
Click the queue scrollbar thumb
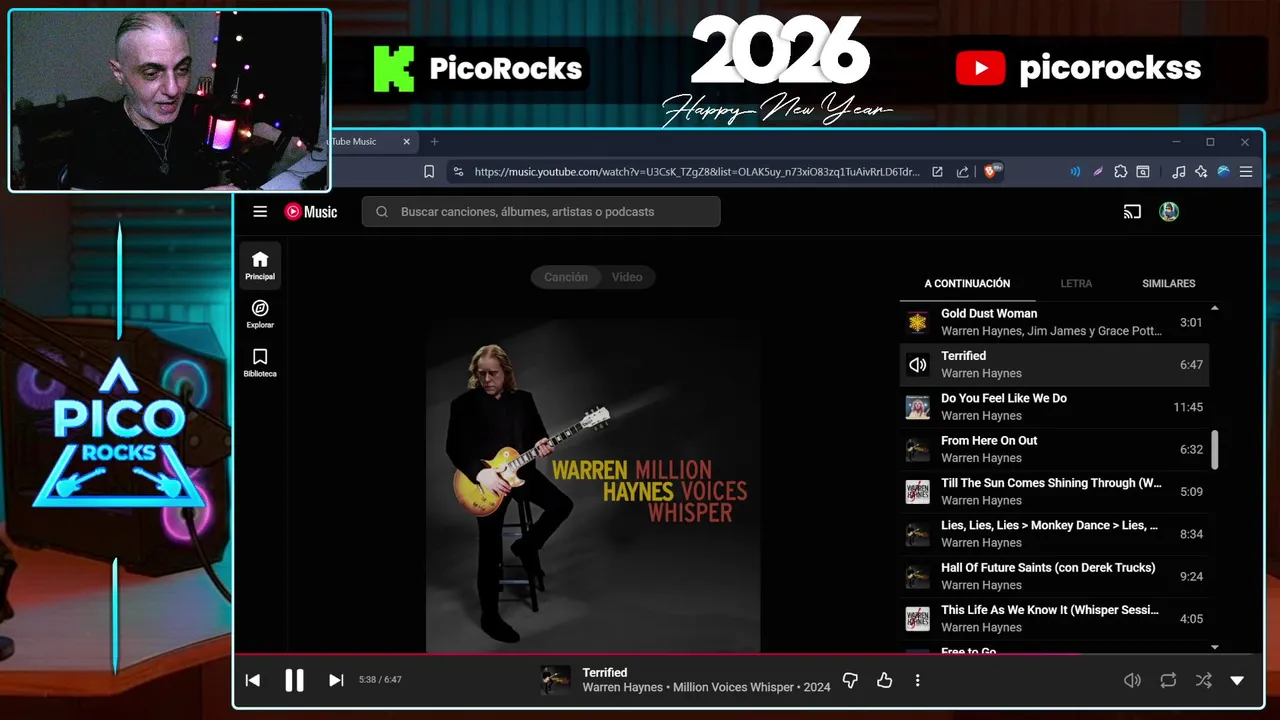(1215, 450)
